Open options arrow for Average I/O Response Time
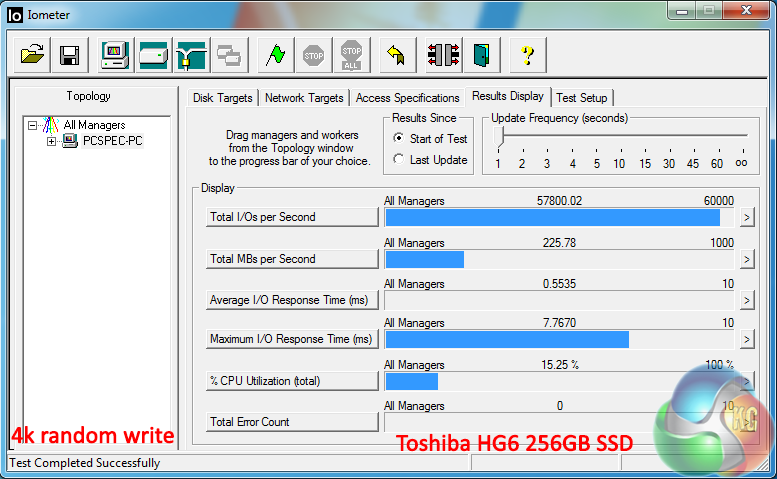 747,300
